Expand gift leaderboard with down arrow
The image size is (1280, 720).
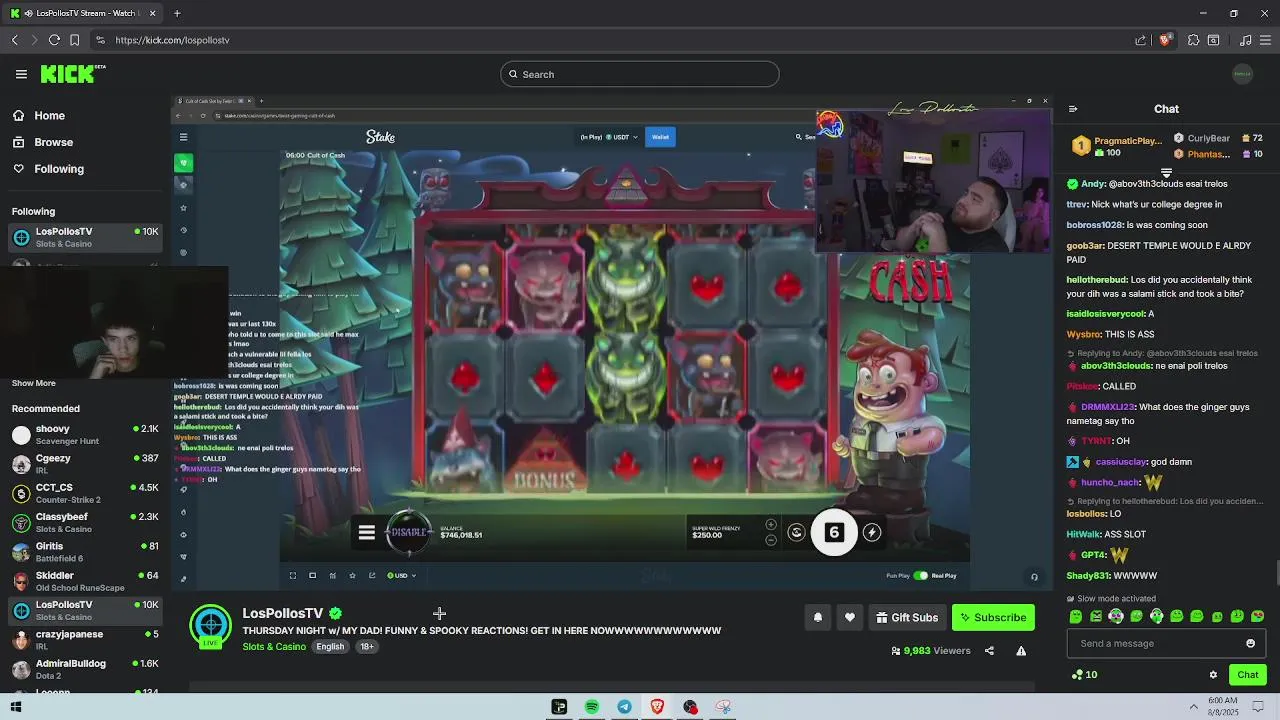click(x=1166, y=173)
